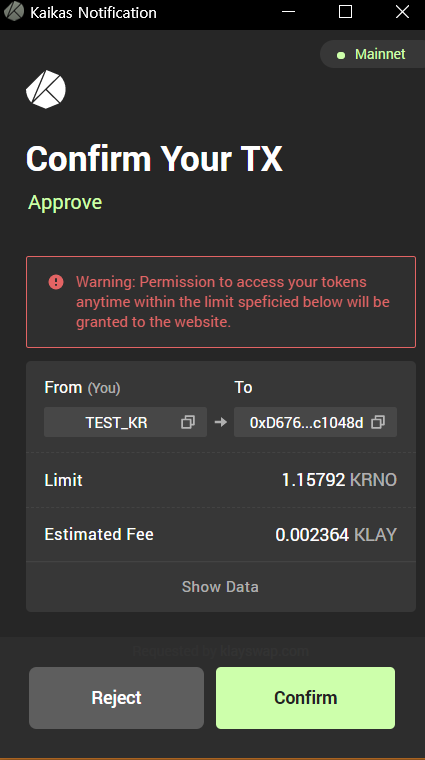
Task: Minimize the Kaikas Notification window
Action: point(288,12)
